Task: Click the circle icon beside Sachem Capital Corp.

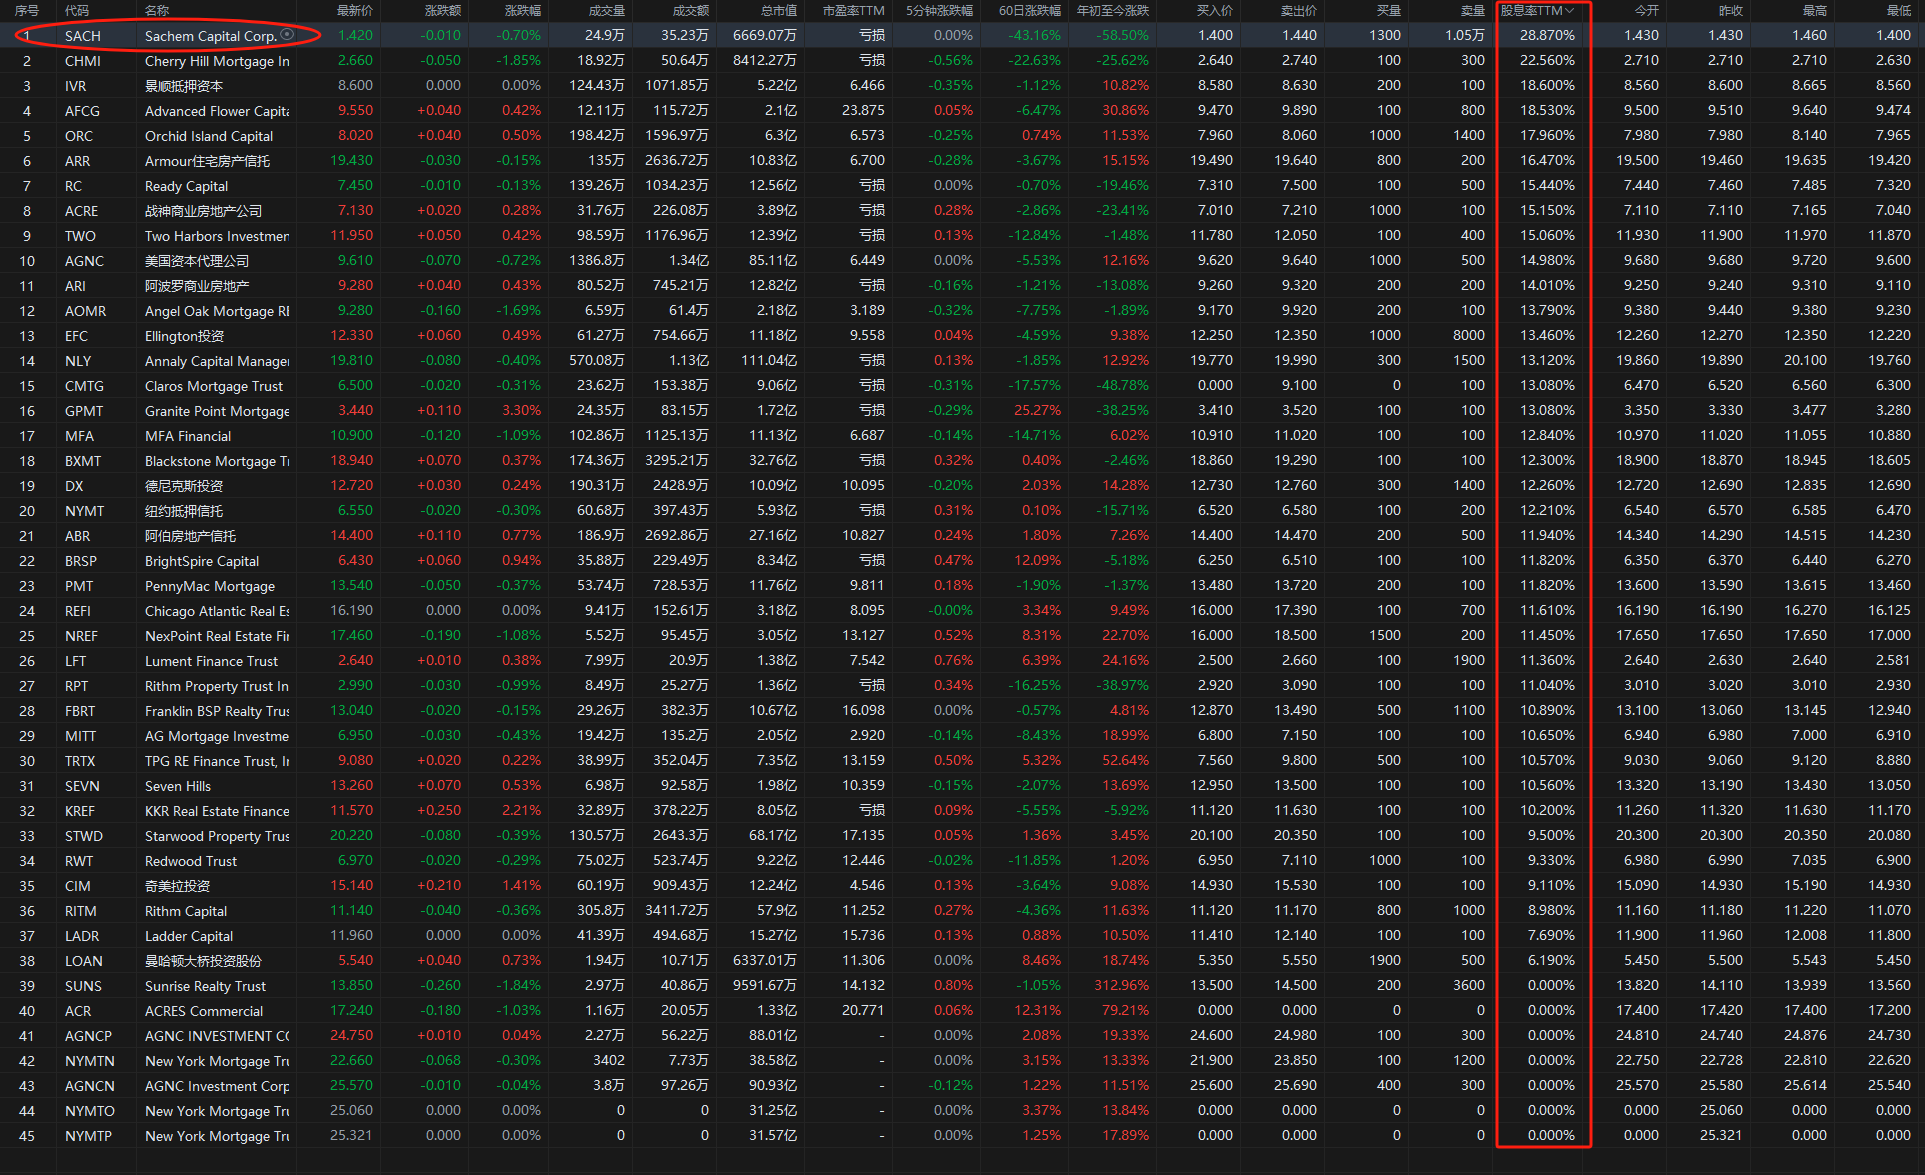Action: click(x=287, y=34)
